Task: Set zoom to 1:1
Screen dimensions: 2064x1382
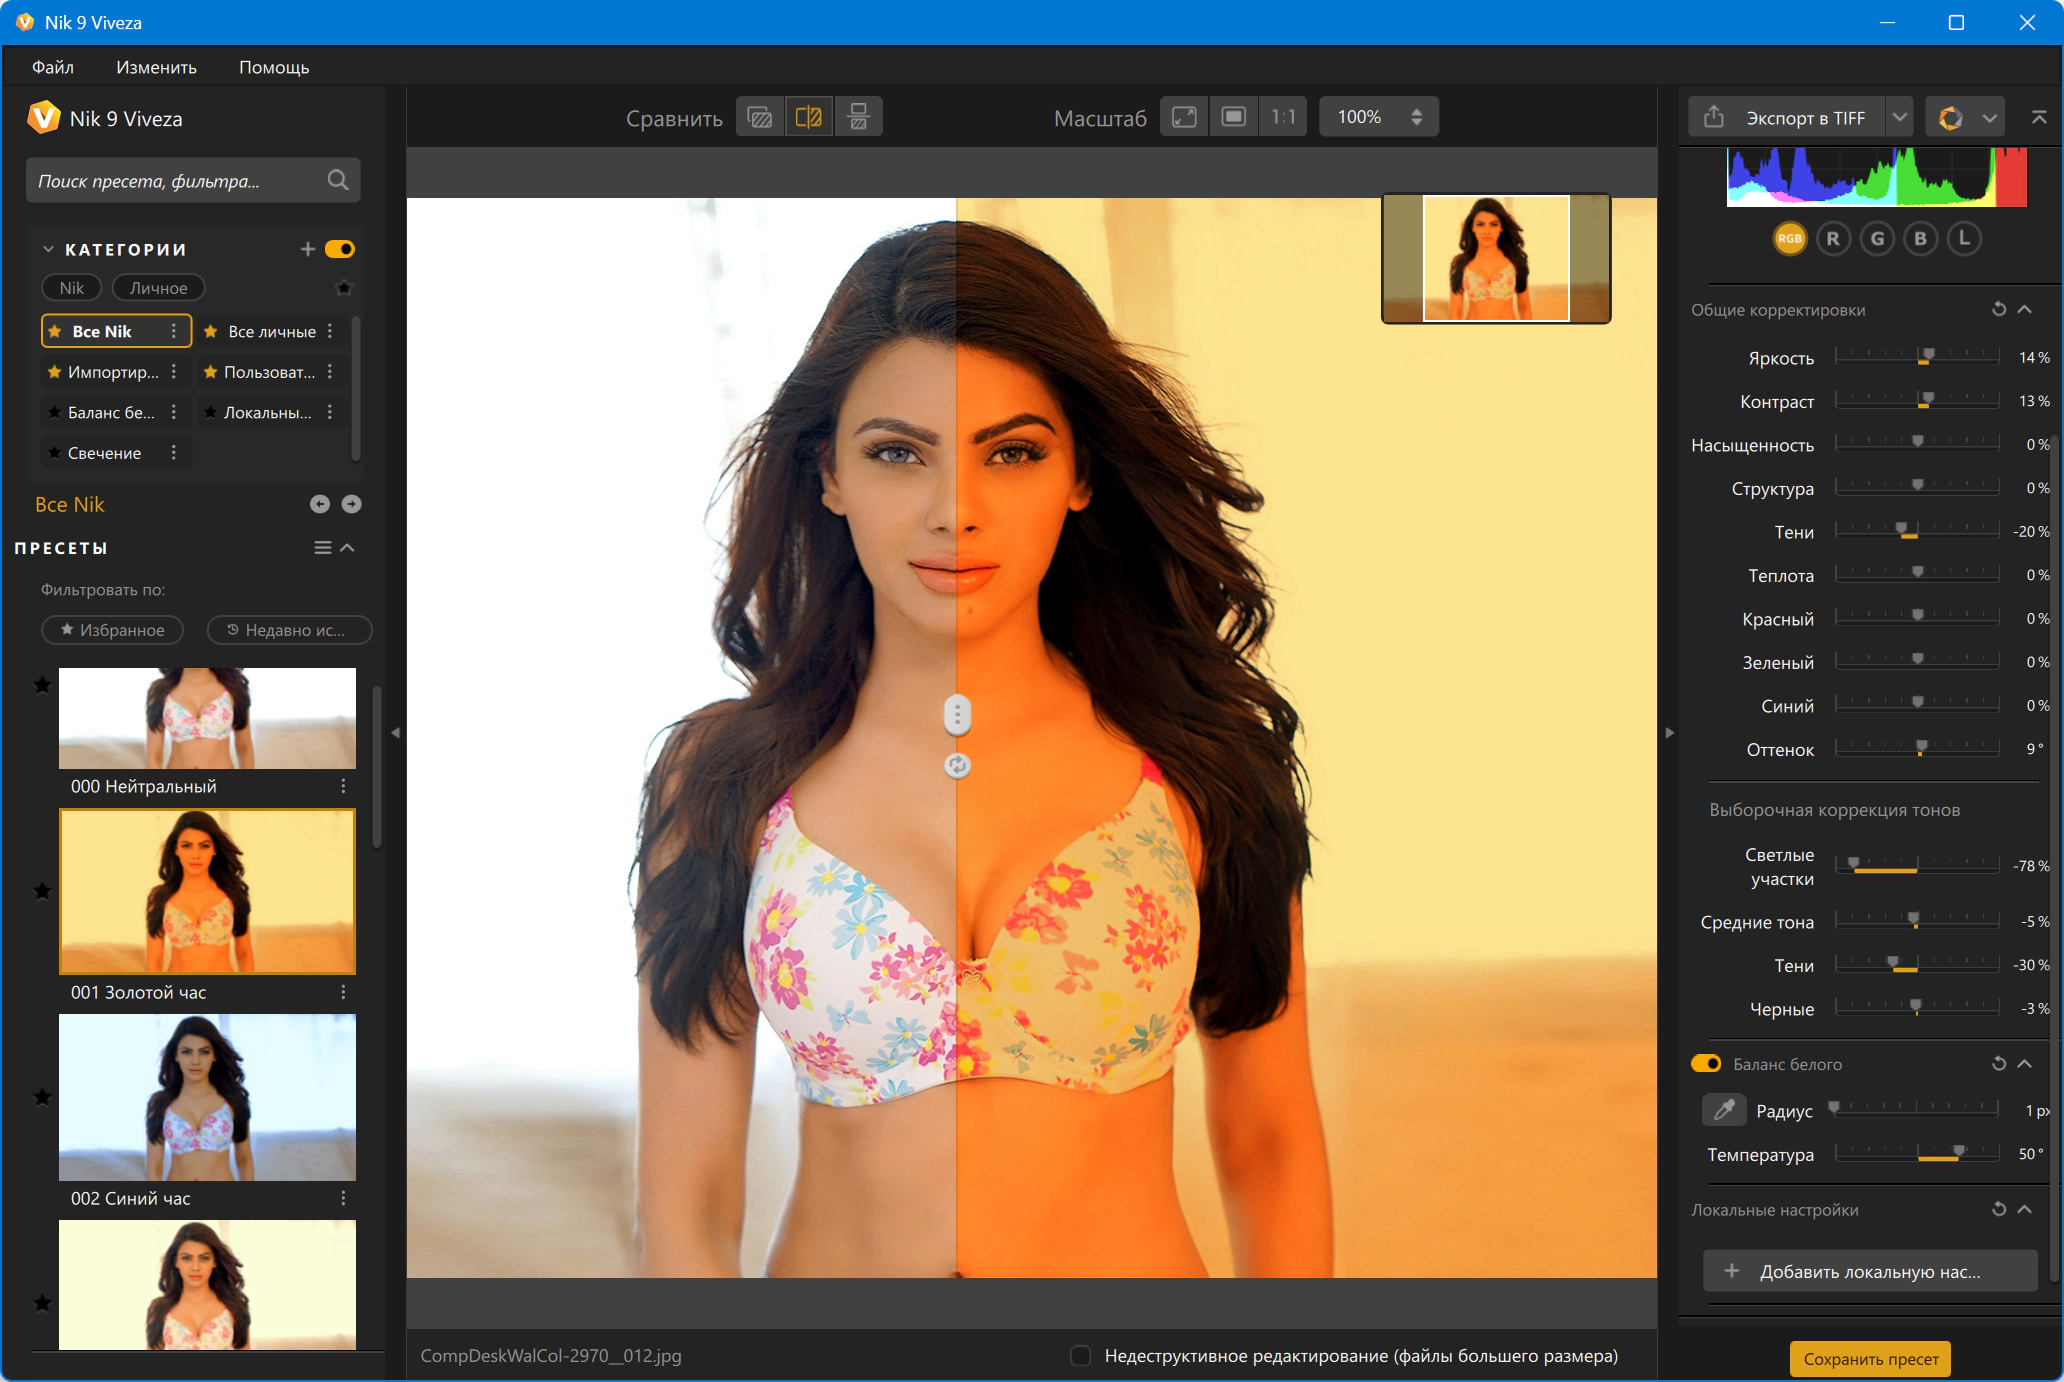Action: pyautogui.click(x=1283, y=117)
